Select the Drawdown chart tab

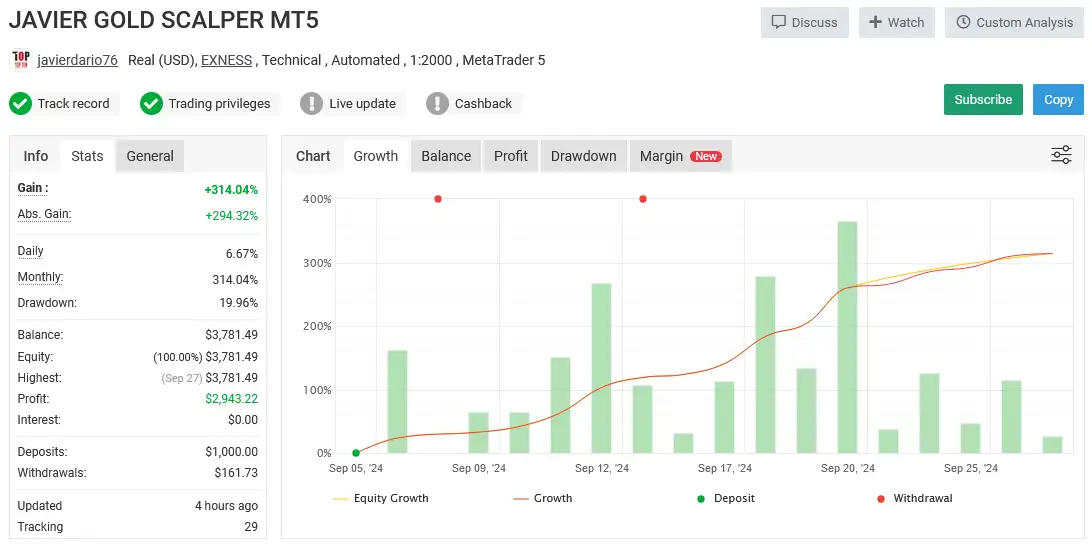[583, 156]
